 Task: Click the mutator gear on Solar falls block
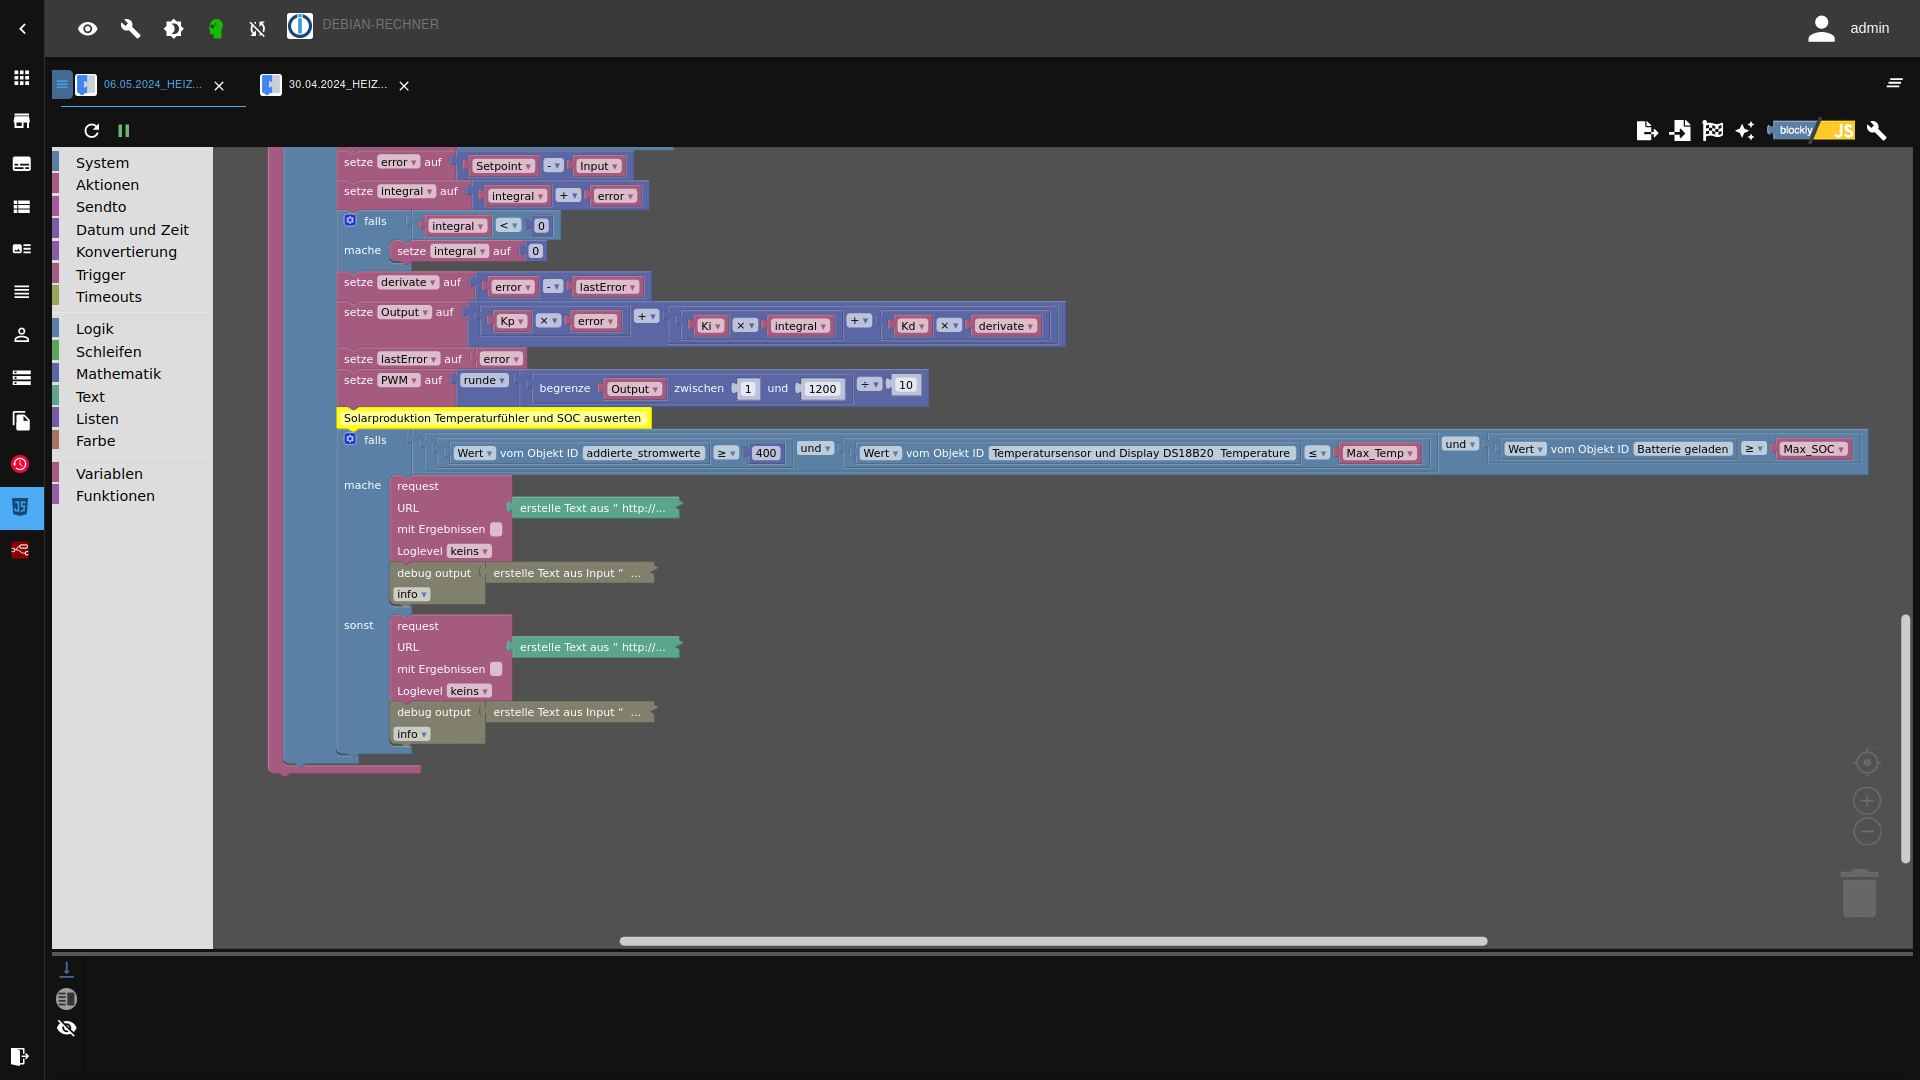[350, 439]
